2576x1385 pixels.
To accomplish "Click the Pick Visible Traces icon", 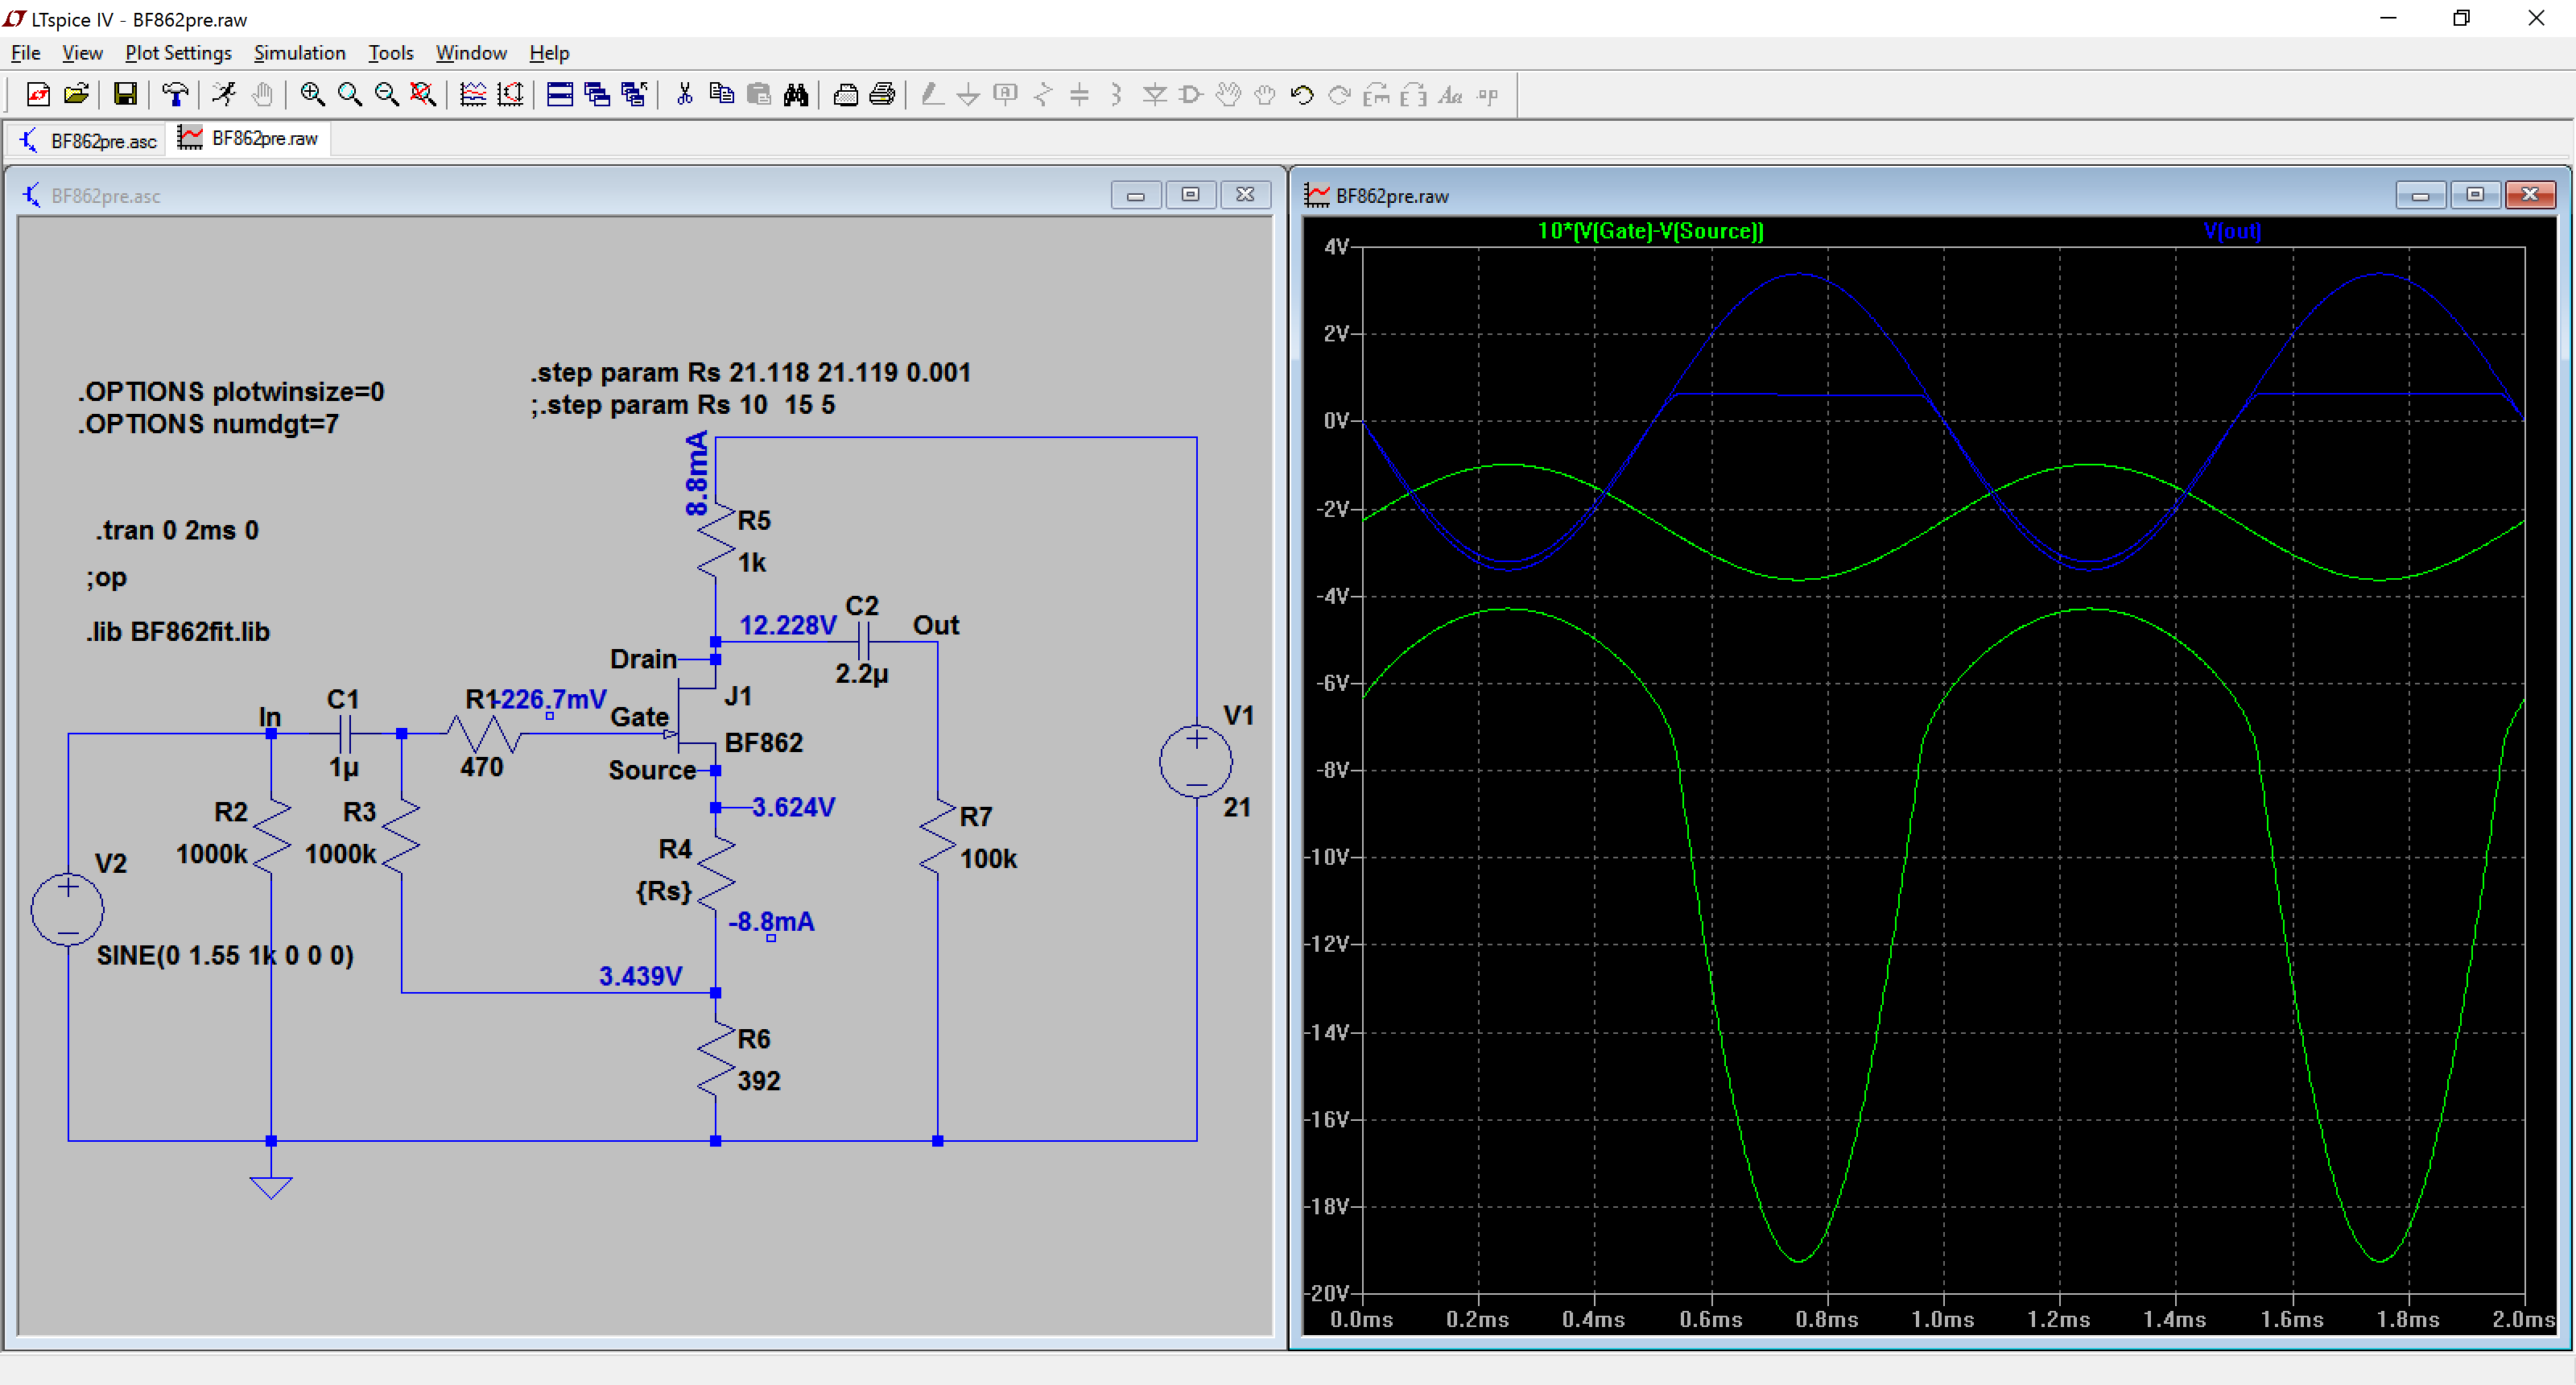I will click(510, 95).
